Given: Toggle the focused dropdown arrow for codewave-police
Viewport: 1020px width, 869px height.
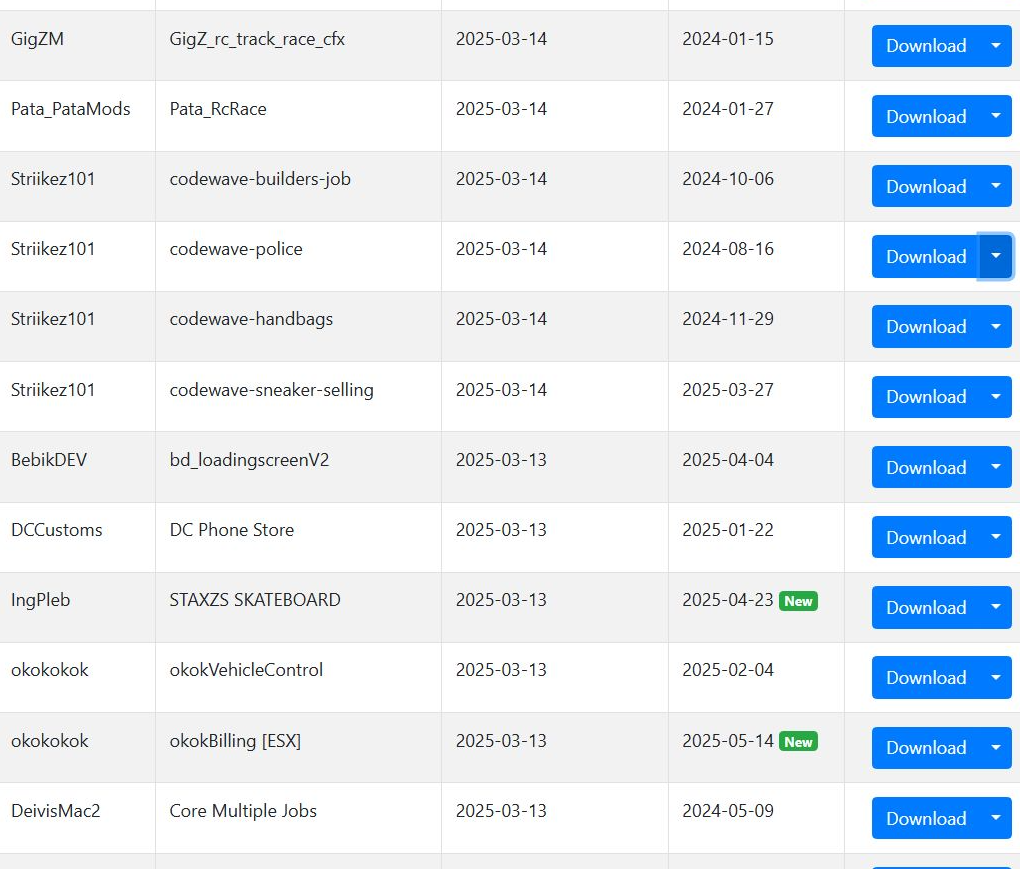Looking at the screenshot, I should pyautogui.click(x=995, y=256).
